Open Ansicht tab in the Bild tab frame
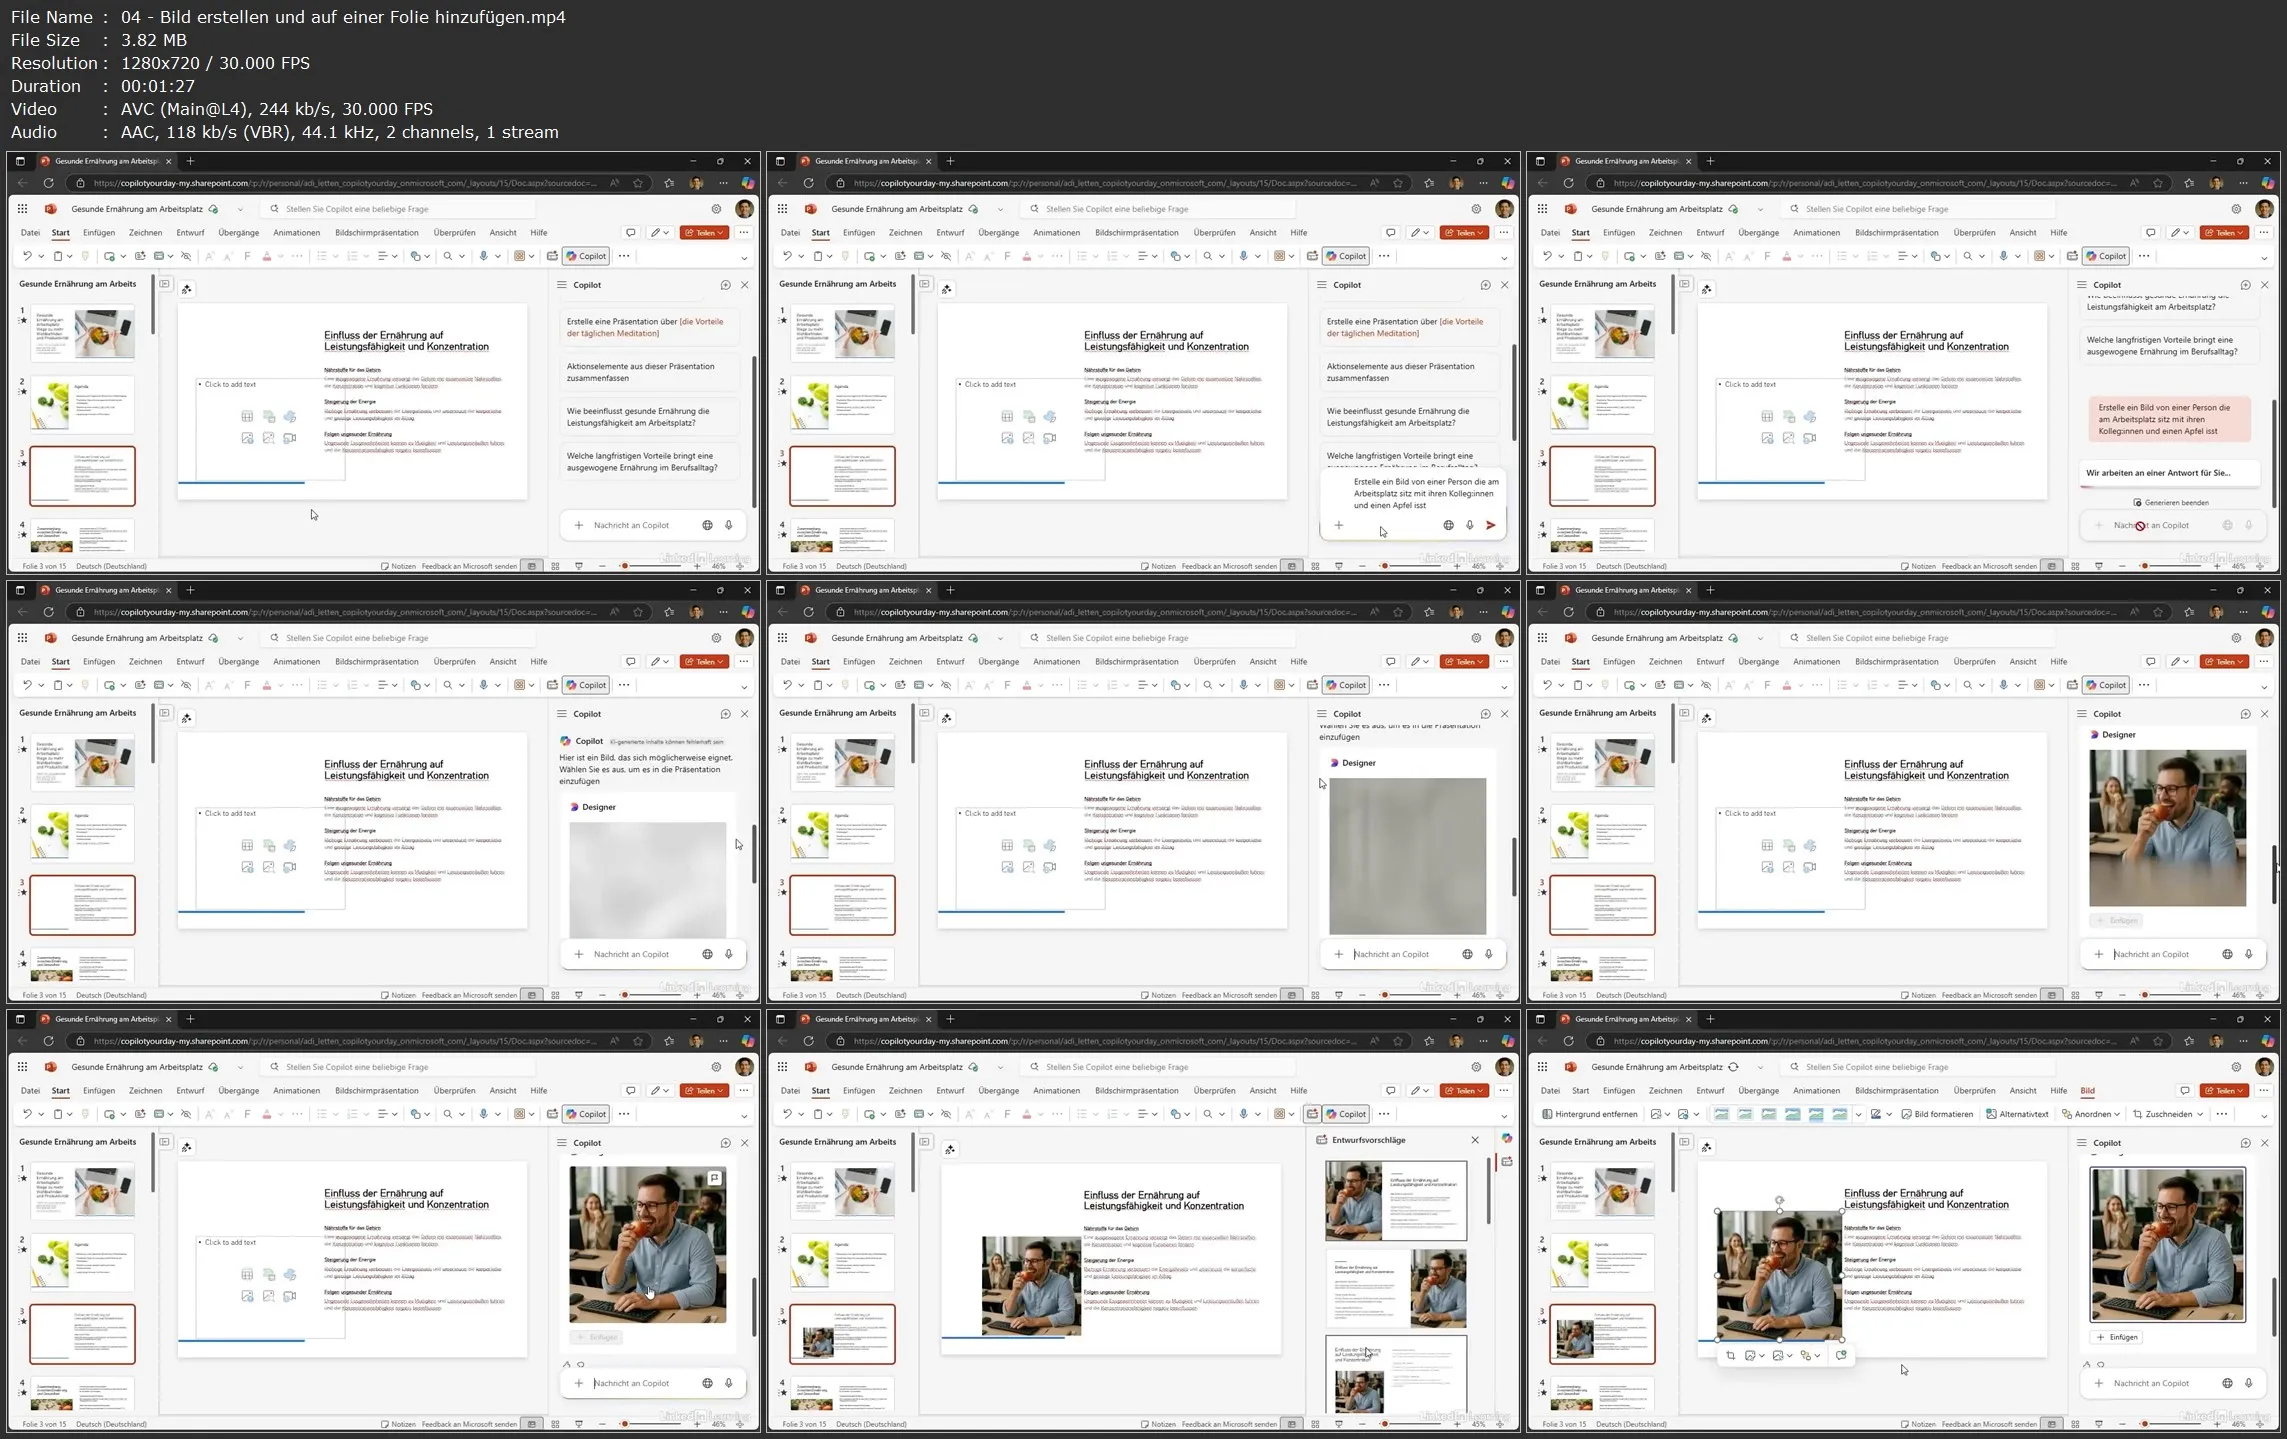Screen dimensions: 2287x1439 (2023, 1091)
